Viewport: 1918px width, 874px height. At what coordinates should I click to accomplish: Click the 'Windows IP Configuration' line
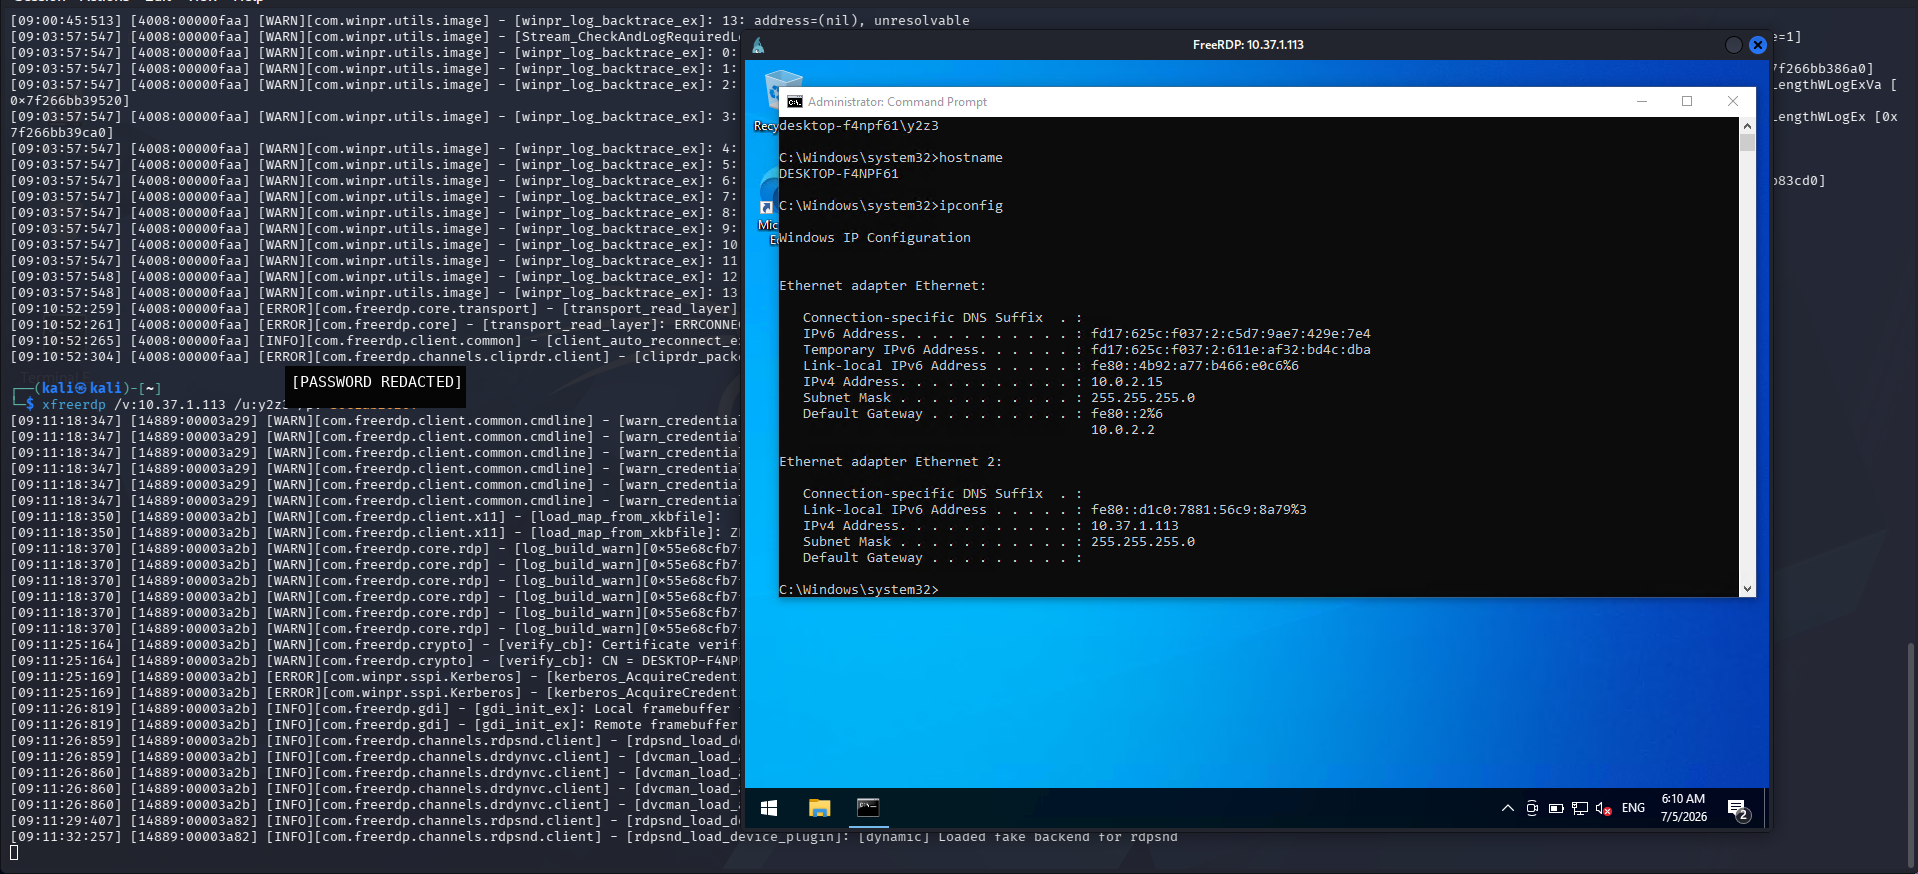[x=875, y=238]
